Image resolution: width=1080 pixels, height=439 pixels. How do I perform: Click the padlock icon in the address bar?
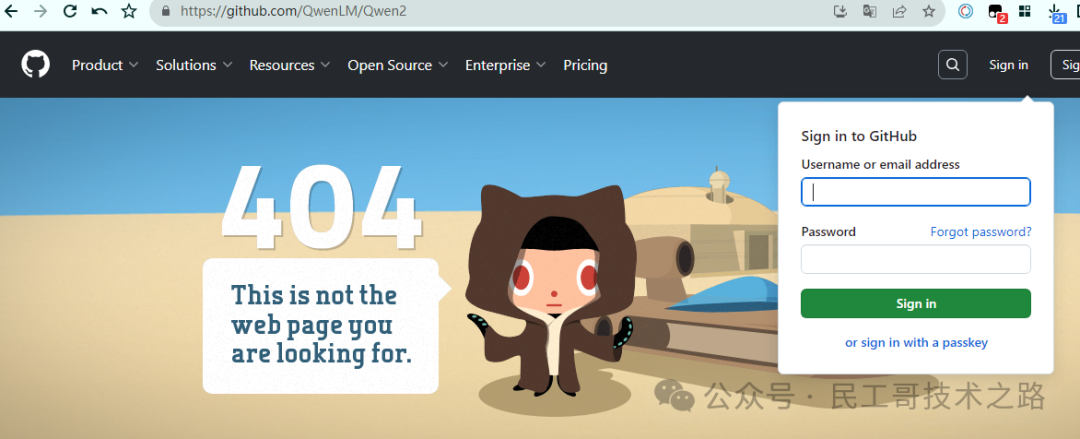tap(165, 11)
